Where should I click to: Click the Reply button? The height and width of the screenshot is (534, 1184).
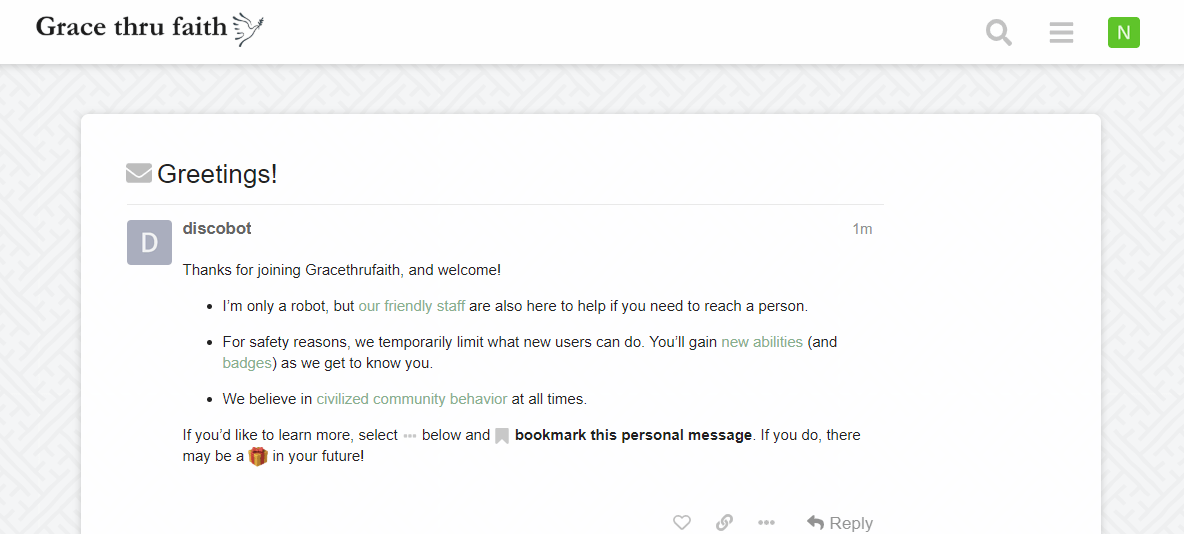(x=840, y=523)
